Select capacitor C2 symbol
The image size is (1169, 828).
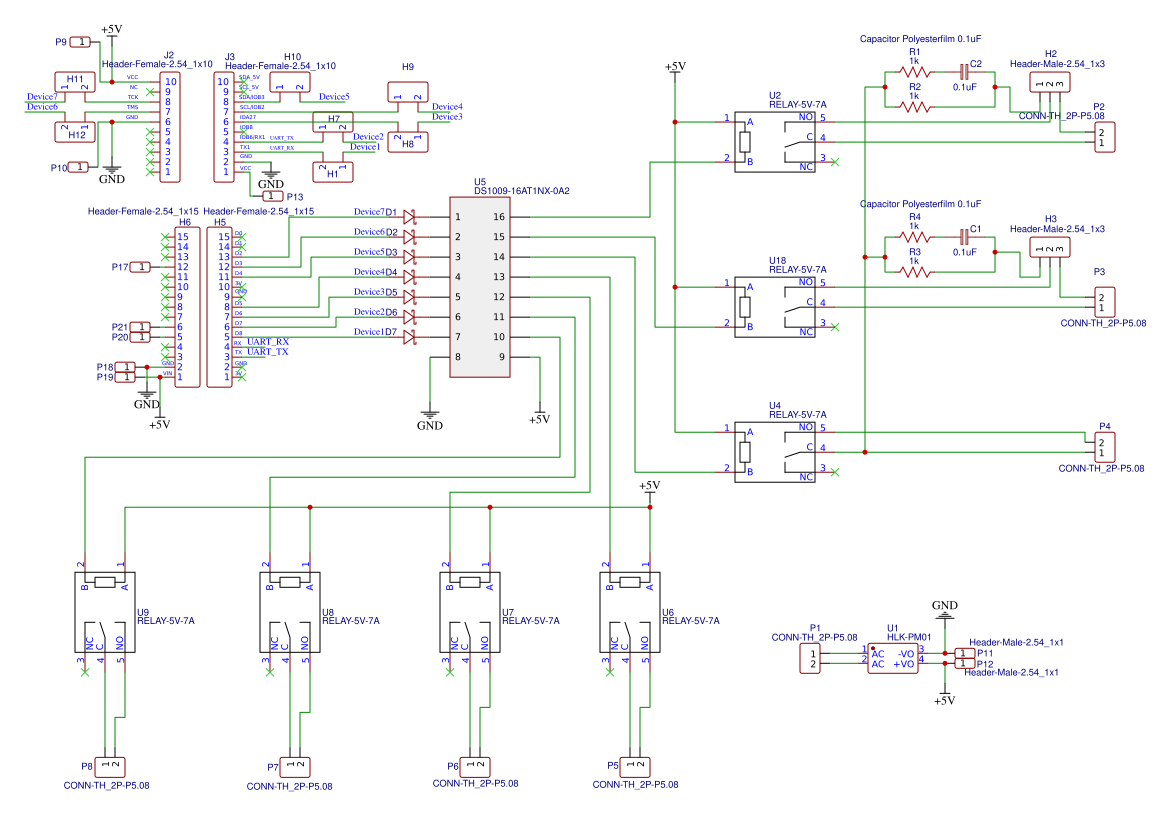[964, 72]
